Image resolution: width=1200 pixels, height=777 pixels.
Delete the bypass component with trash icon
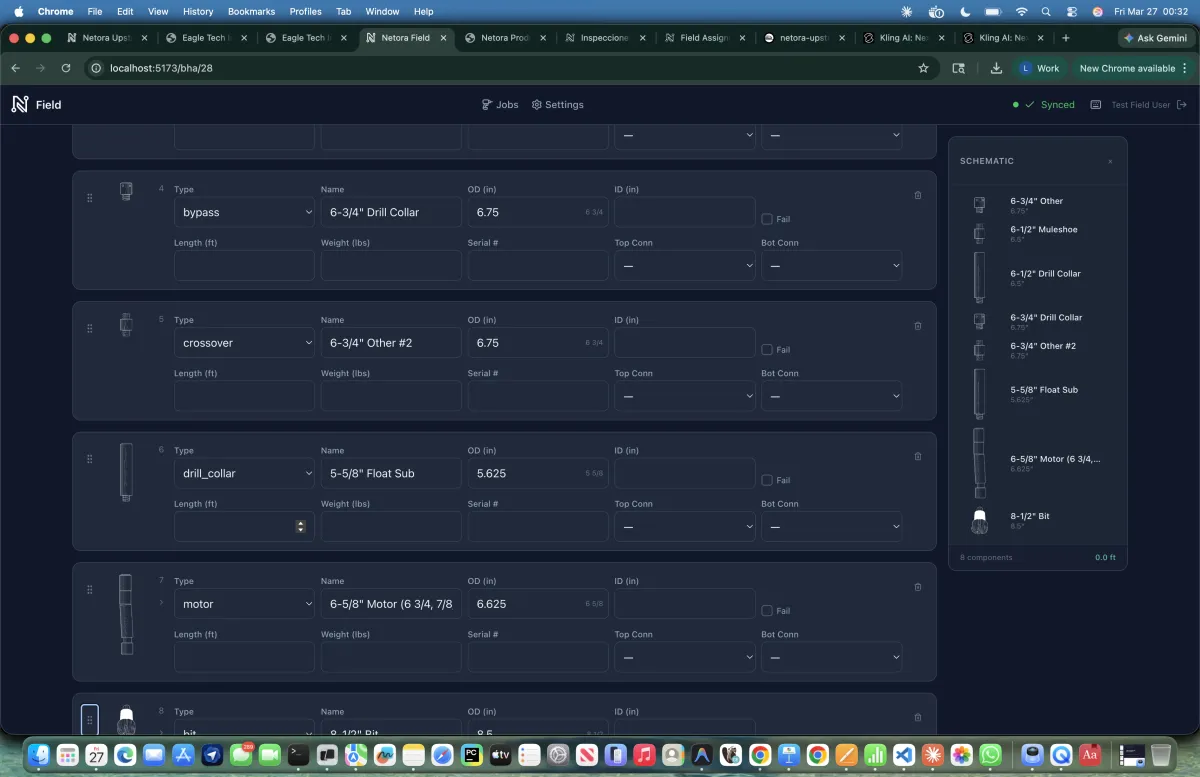click(918, 195)
